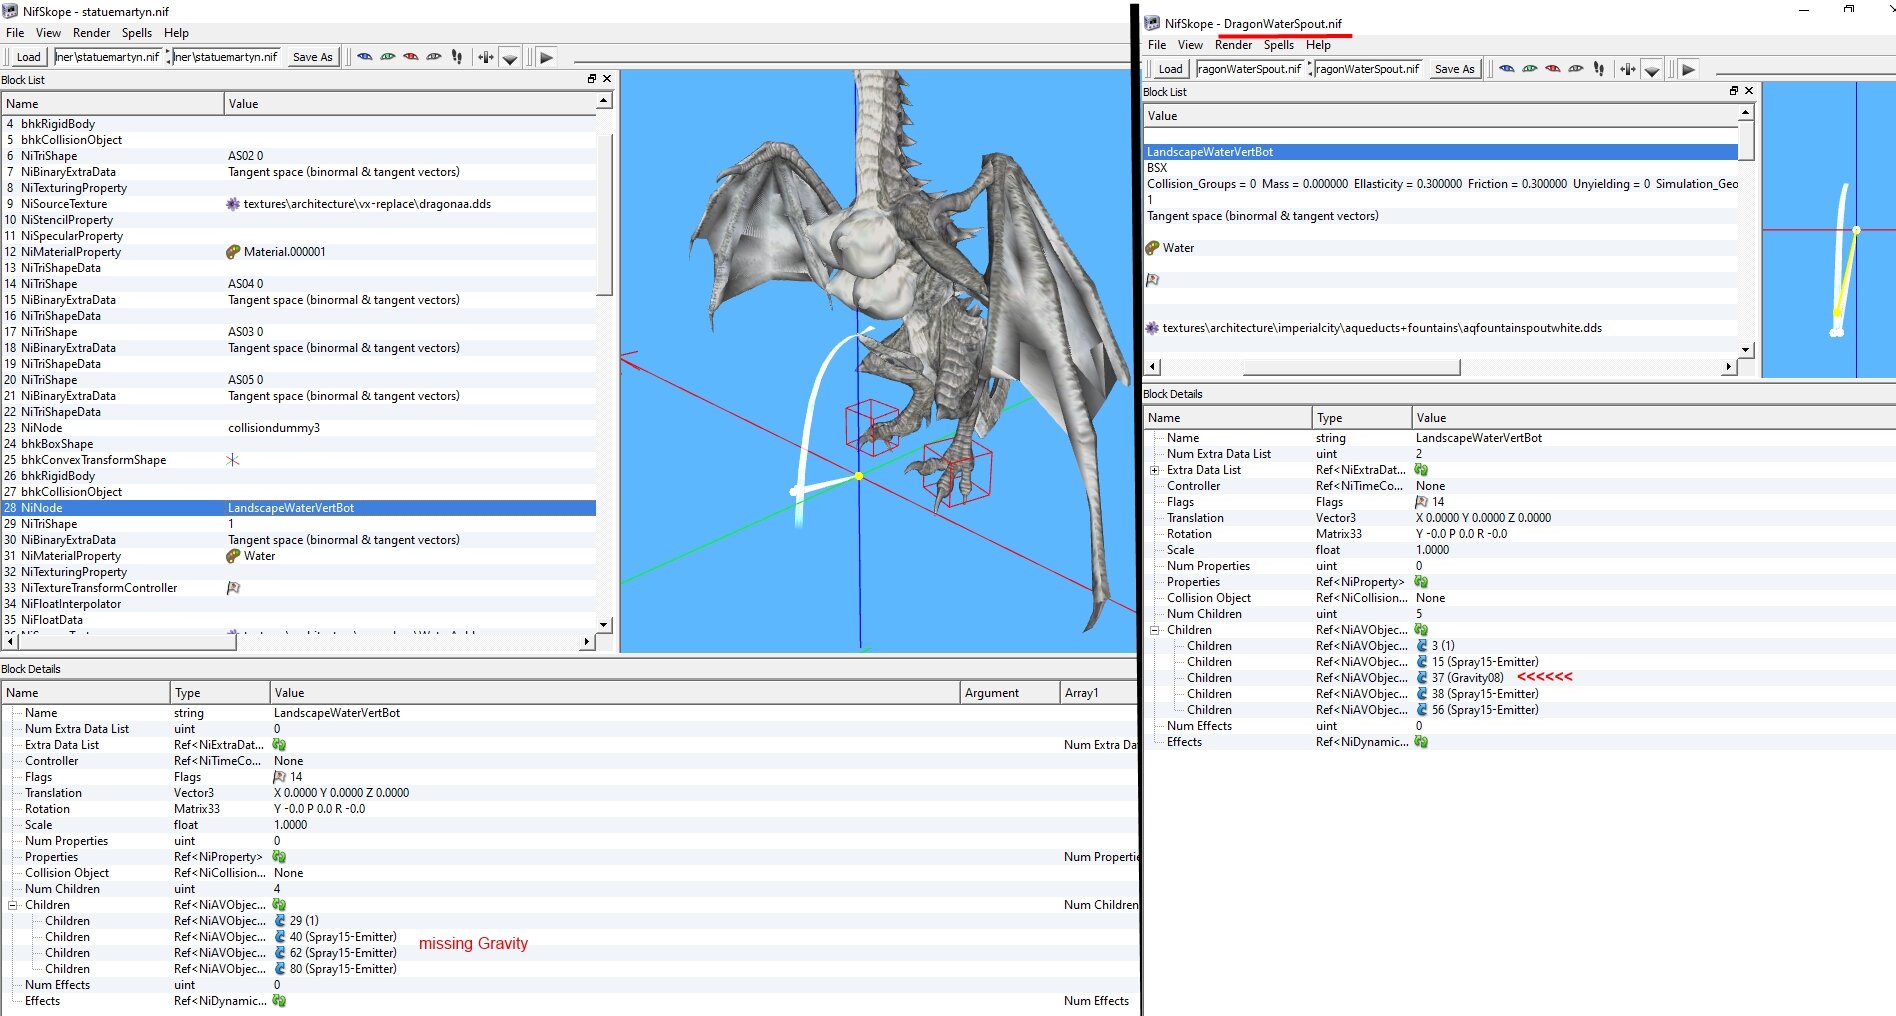Select the highlighted LandscapeWaterVertBot row in DragonWaterSpout list
Image resolution: width=1896 pixels, height=1016 pixels.
pos(1441,152)
